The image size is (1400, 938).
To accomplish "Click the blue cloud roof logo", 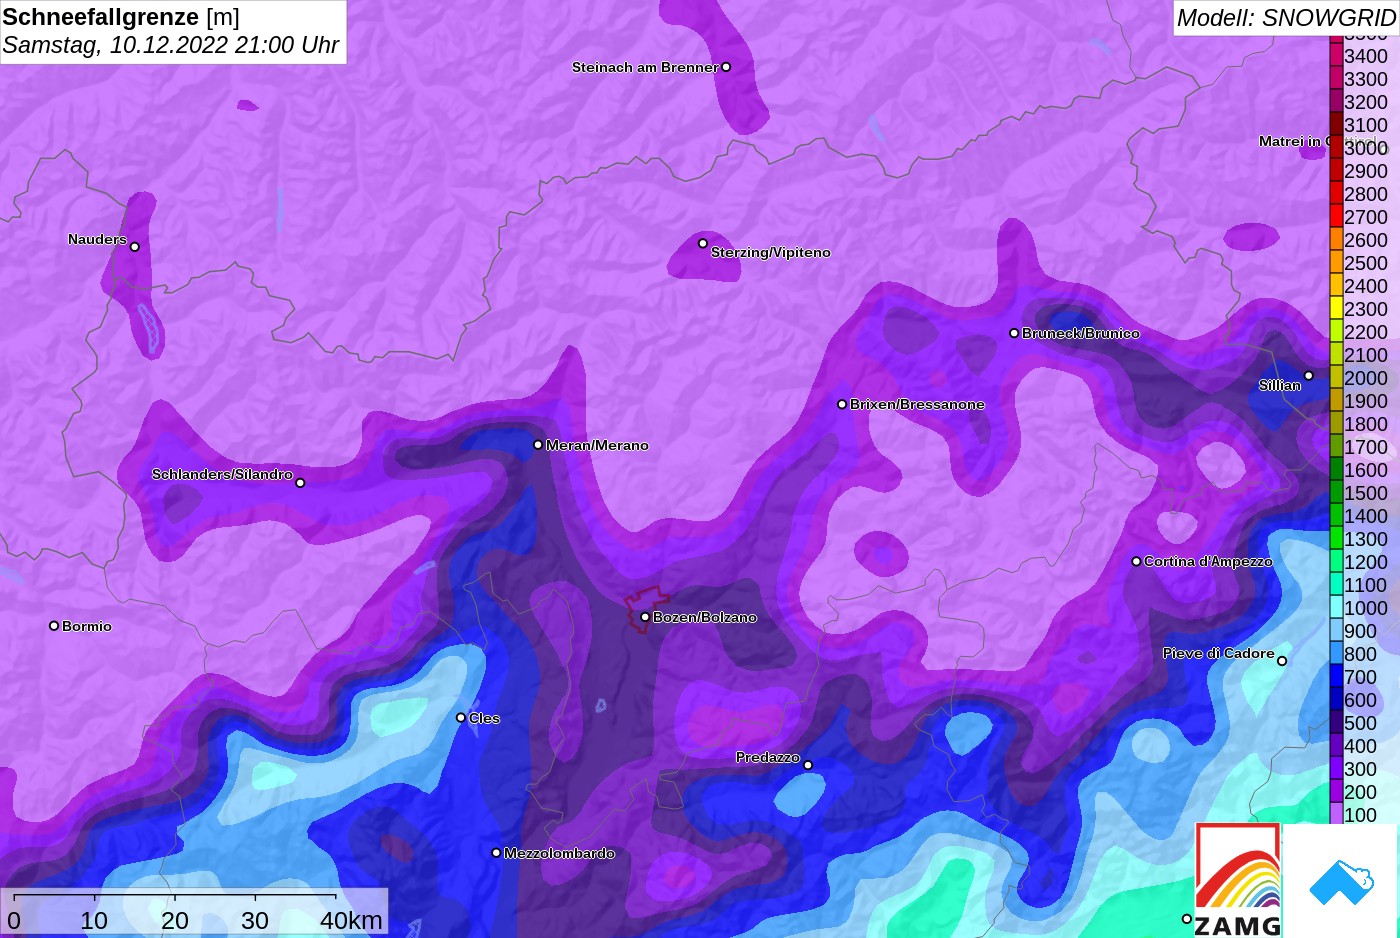I will (1341, 881).
